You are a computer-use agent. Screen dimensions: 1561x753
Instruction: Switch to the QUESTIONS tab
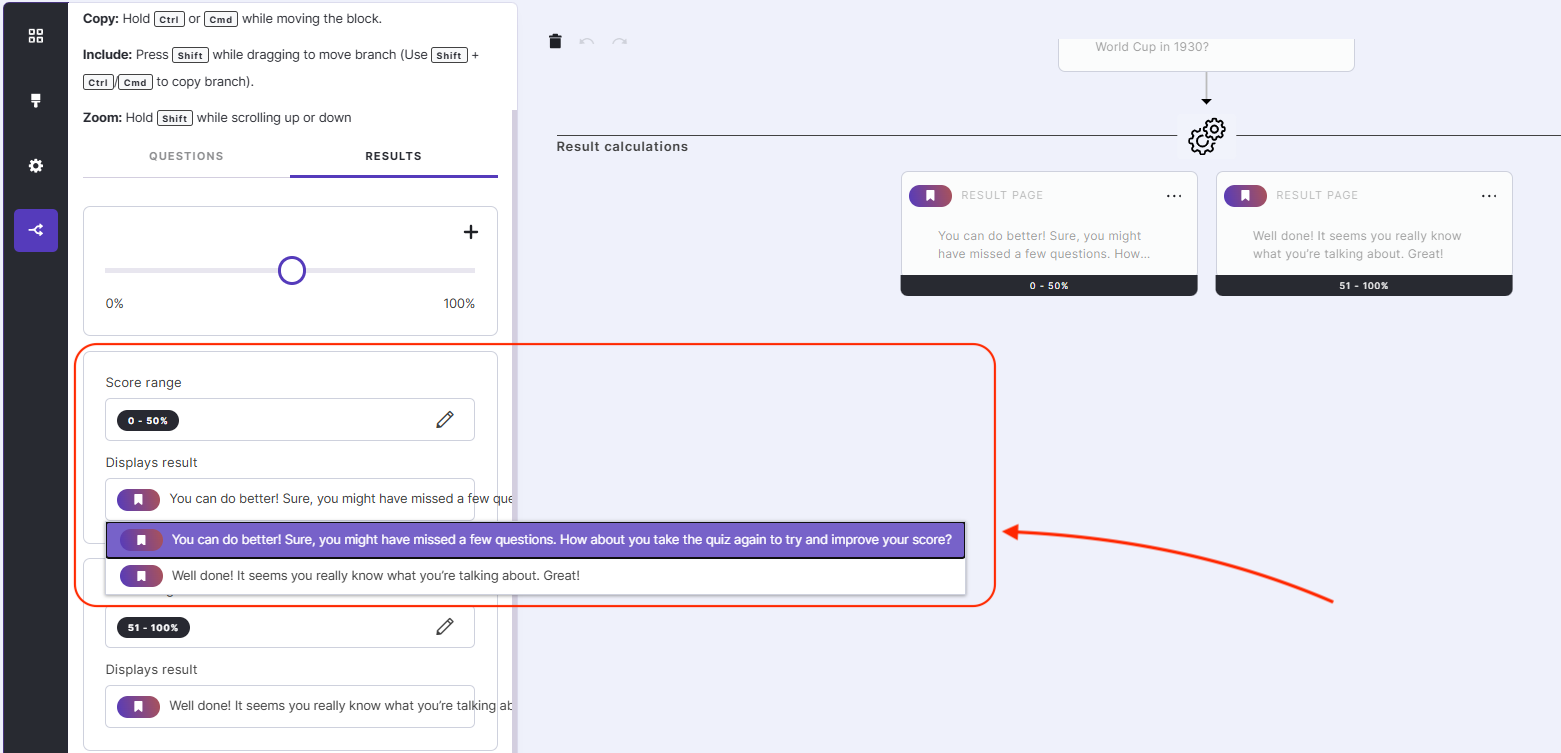point(186,156)
